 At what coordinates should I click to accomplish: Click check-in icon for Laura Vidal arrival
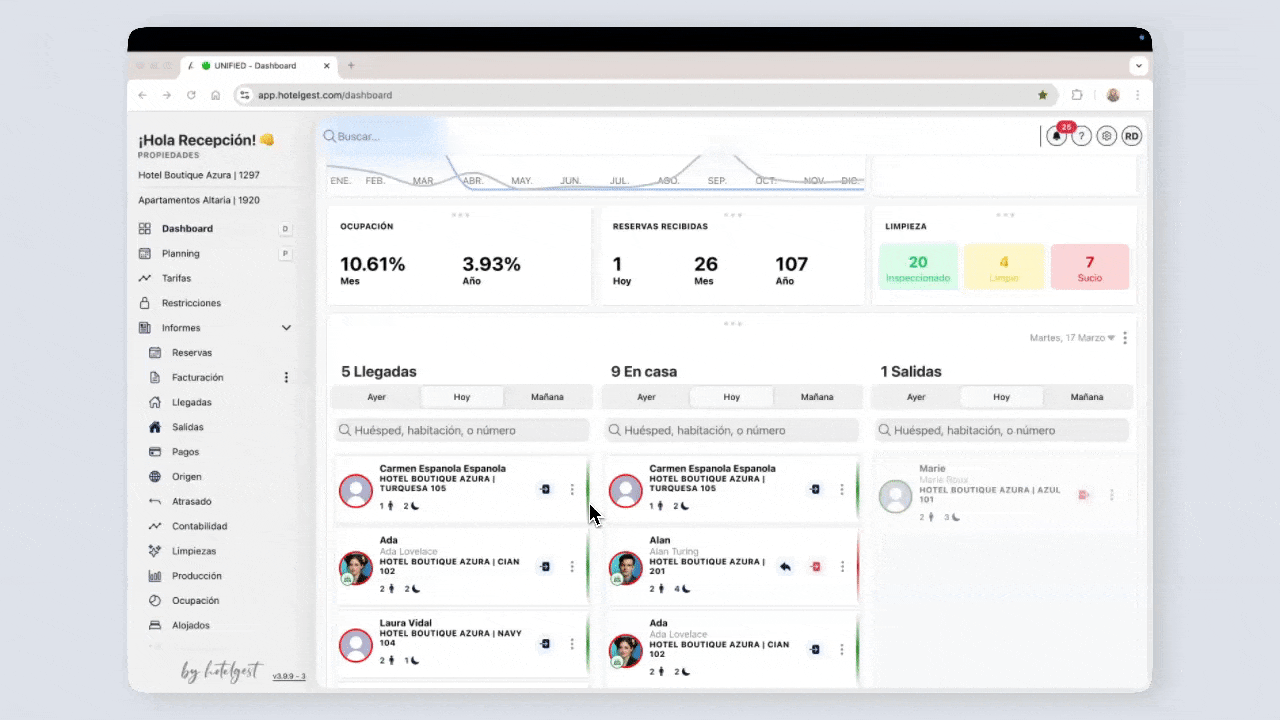pos(545,644)
